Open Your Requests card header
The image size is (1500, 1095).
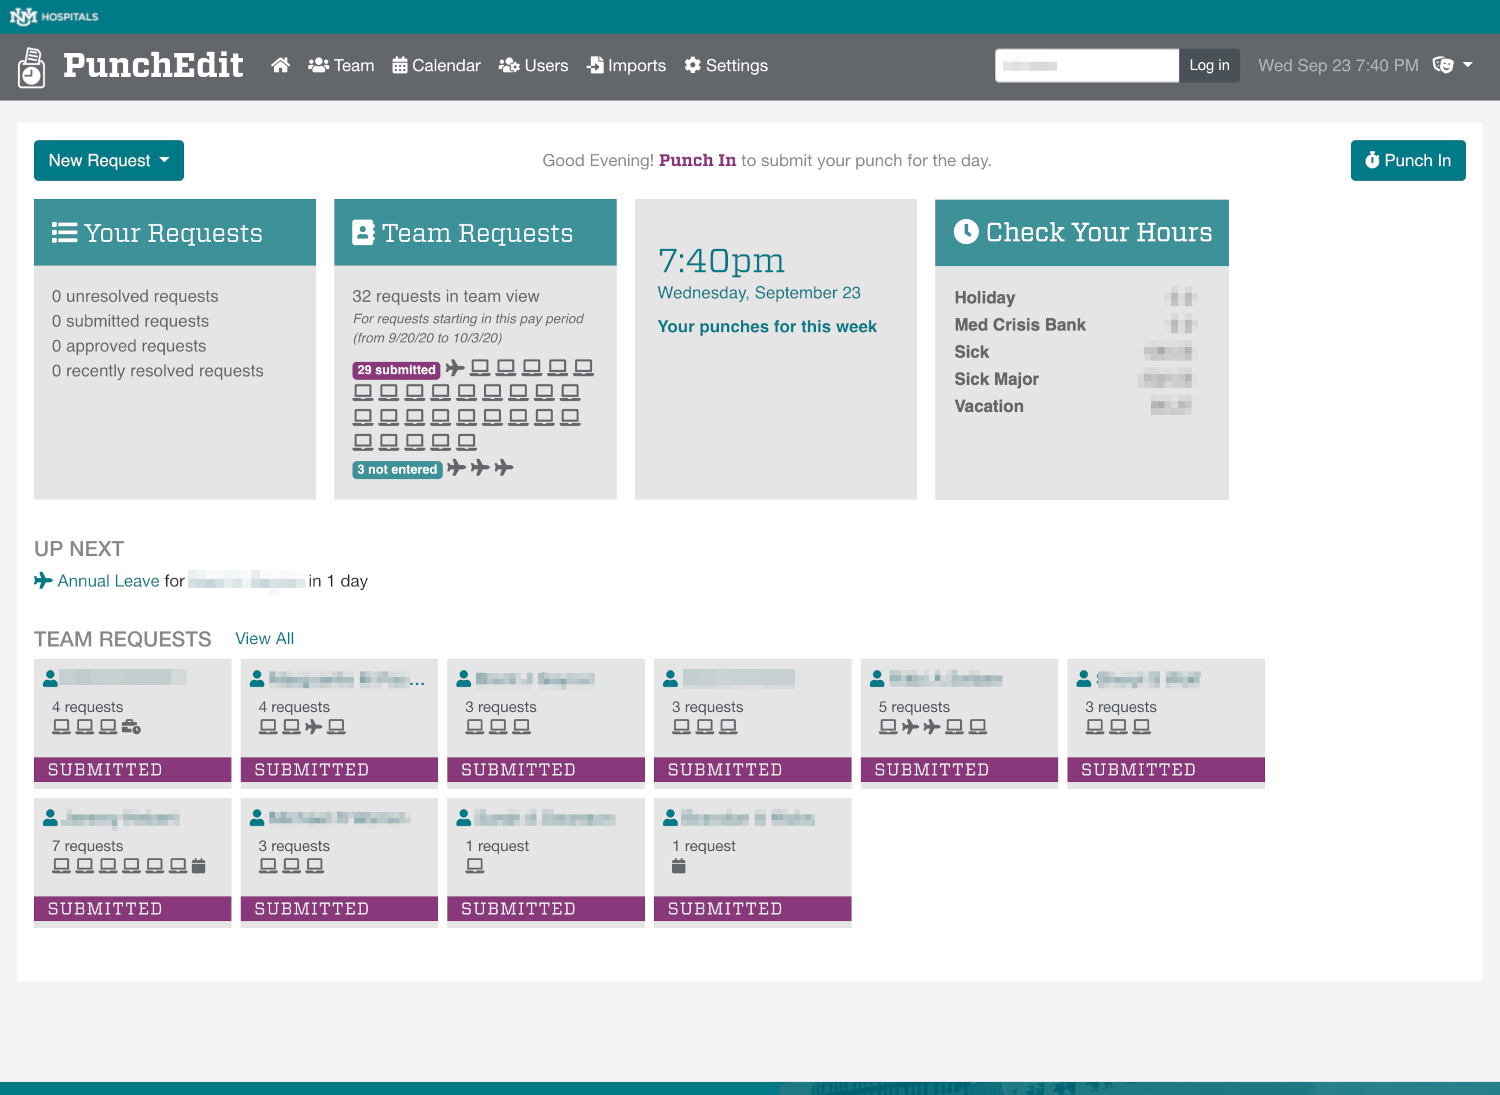tap(175, 232)
